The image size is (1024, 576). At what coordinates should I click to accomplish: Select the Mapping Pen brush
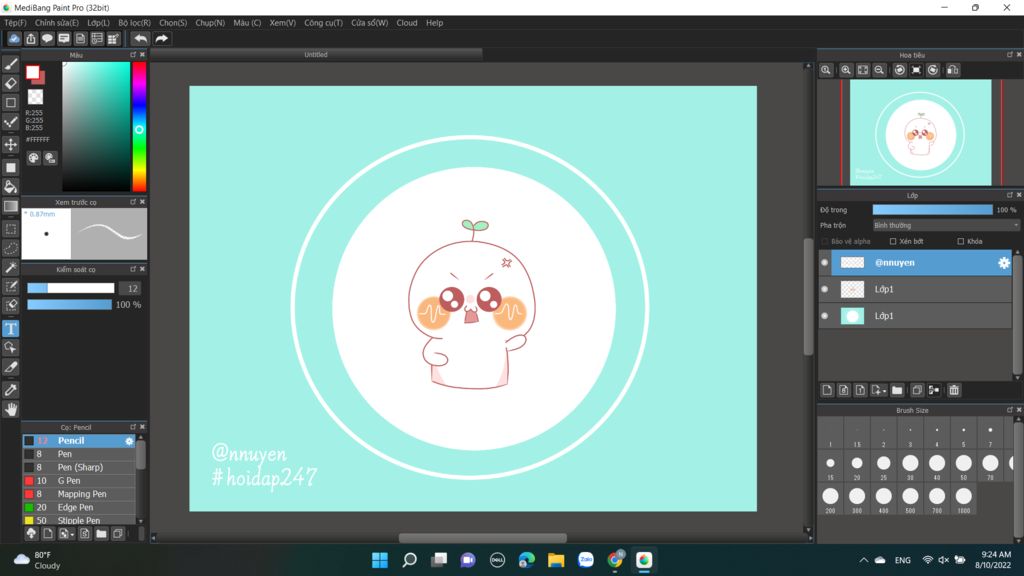click(x=79, y=494)
